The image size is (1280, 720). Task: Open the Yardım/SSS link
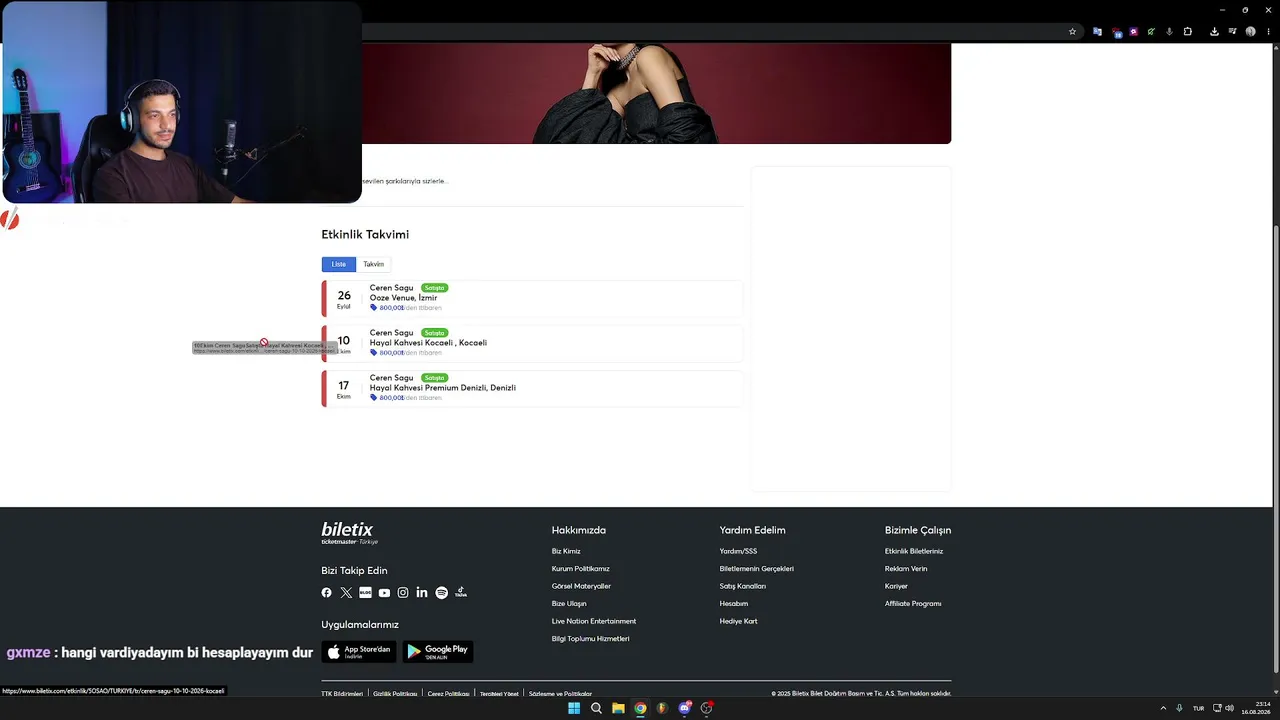[x=738, y=551]
